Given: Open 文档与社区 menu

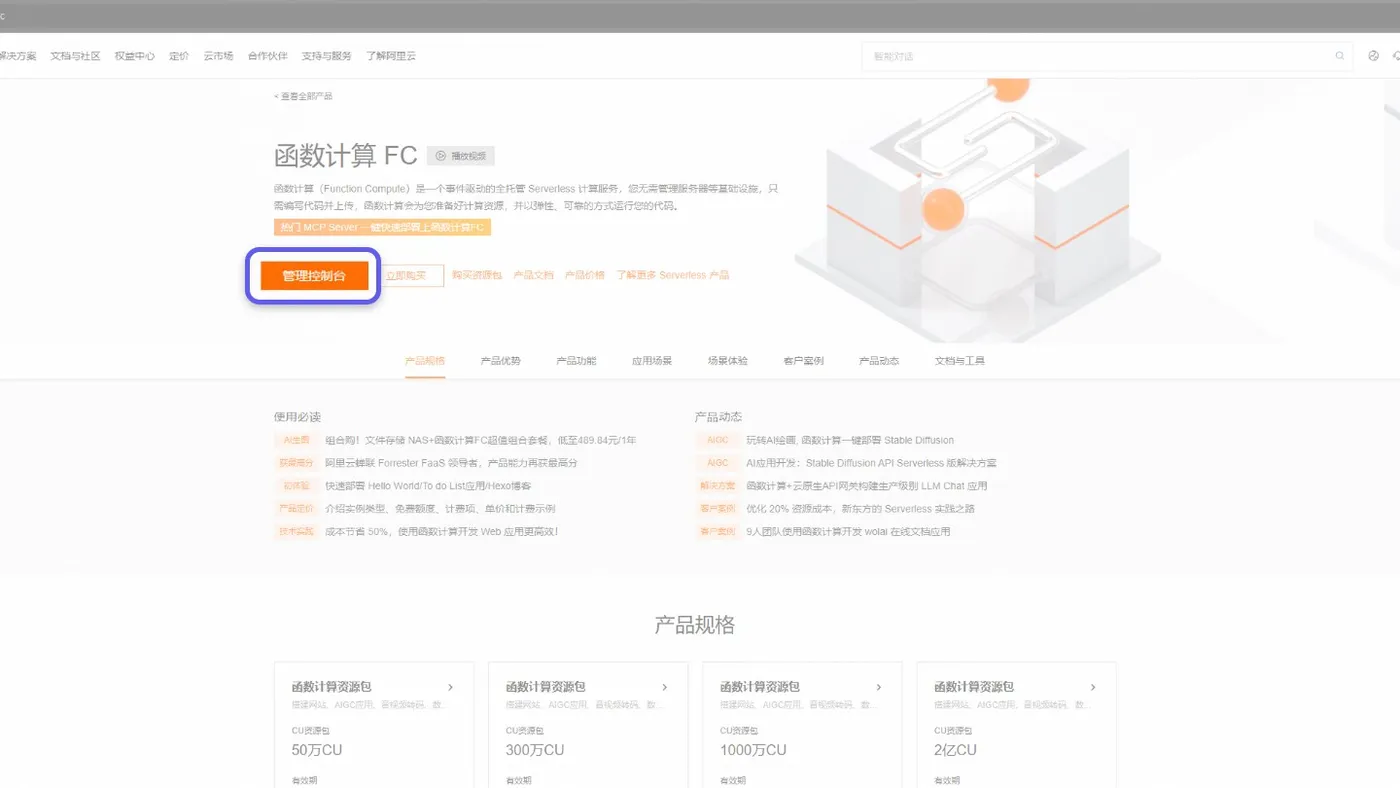Looking at the screenshot, I should tap(76, 56).
